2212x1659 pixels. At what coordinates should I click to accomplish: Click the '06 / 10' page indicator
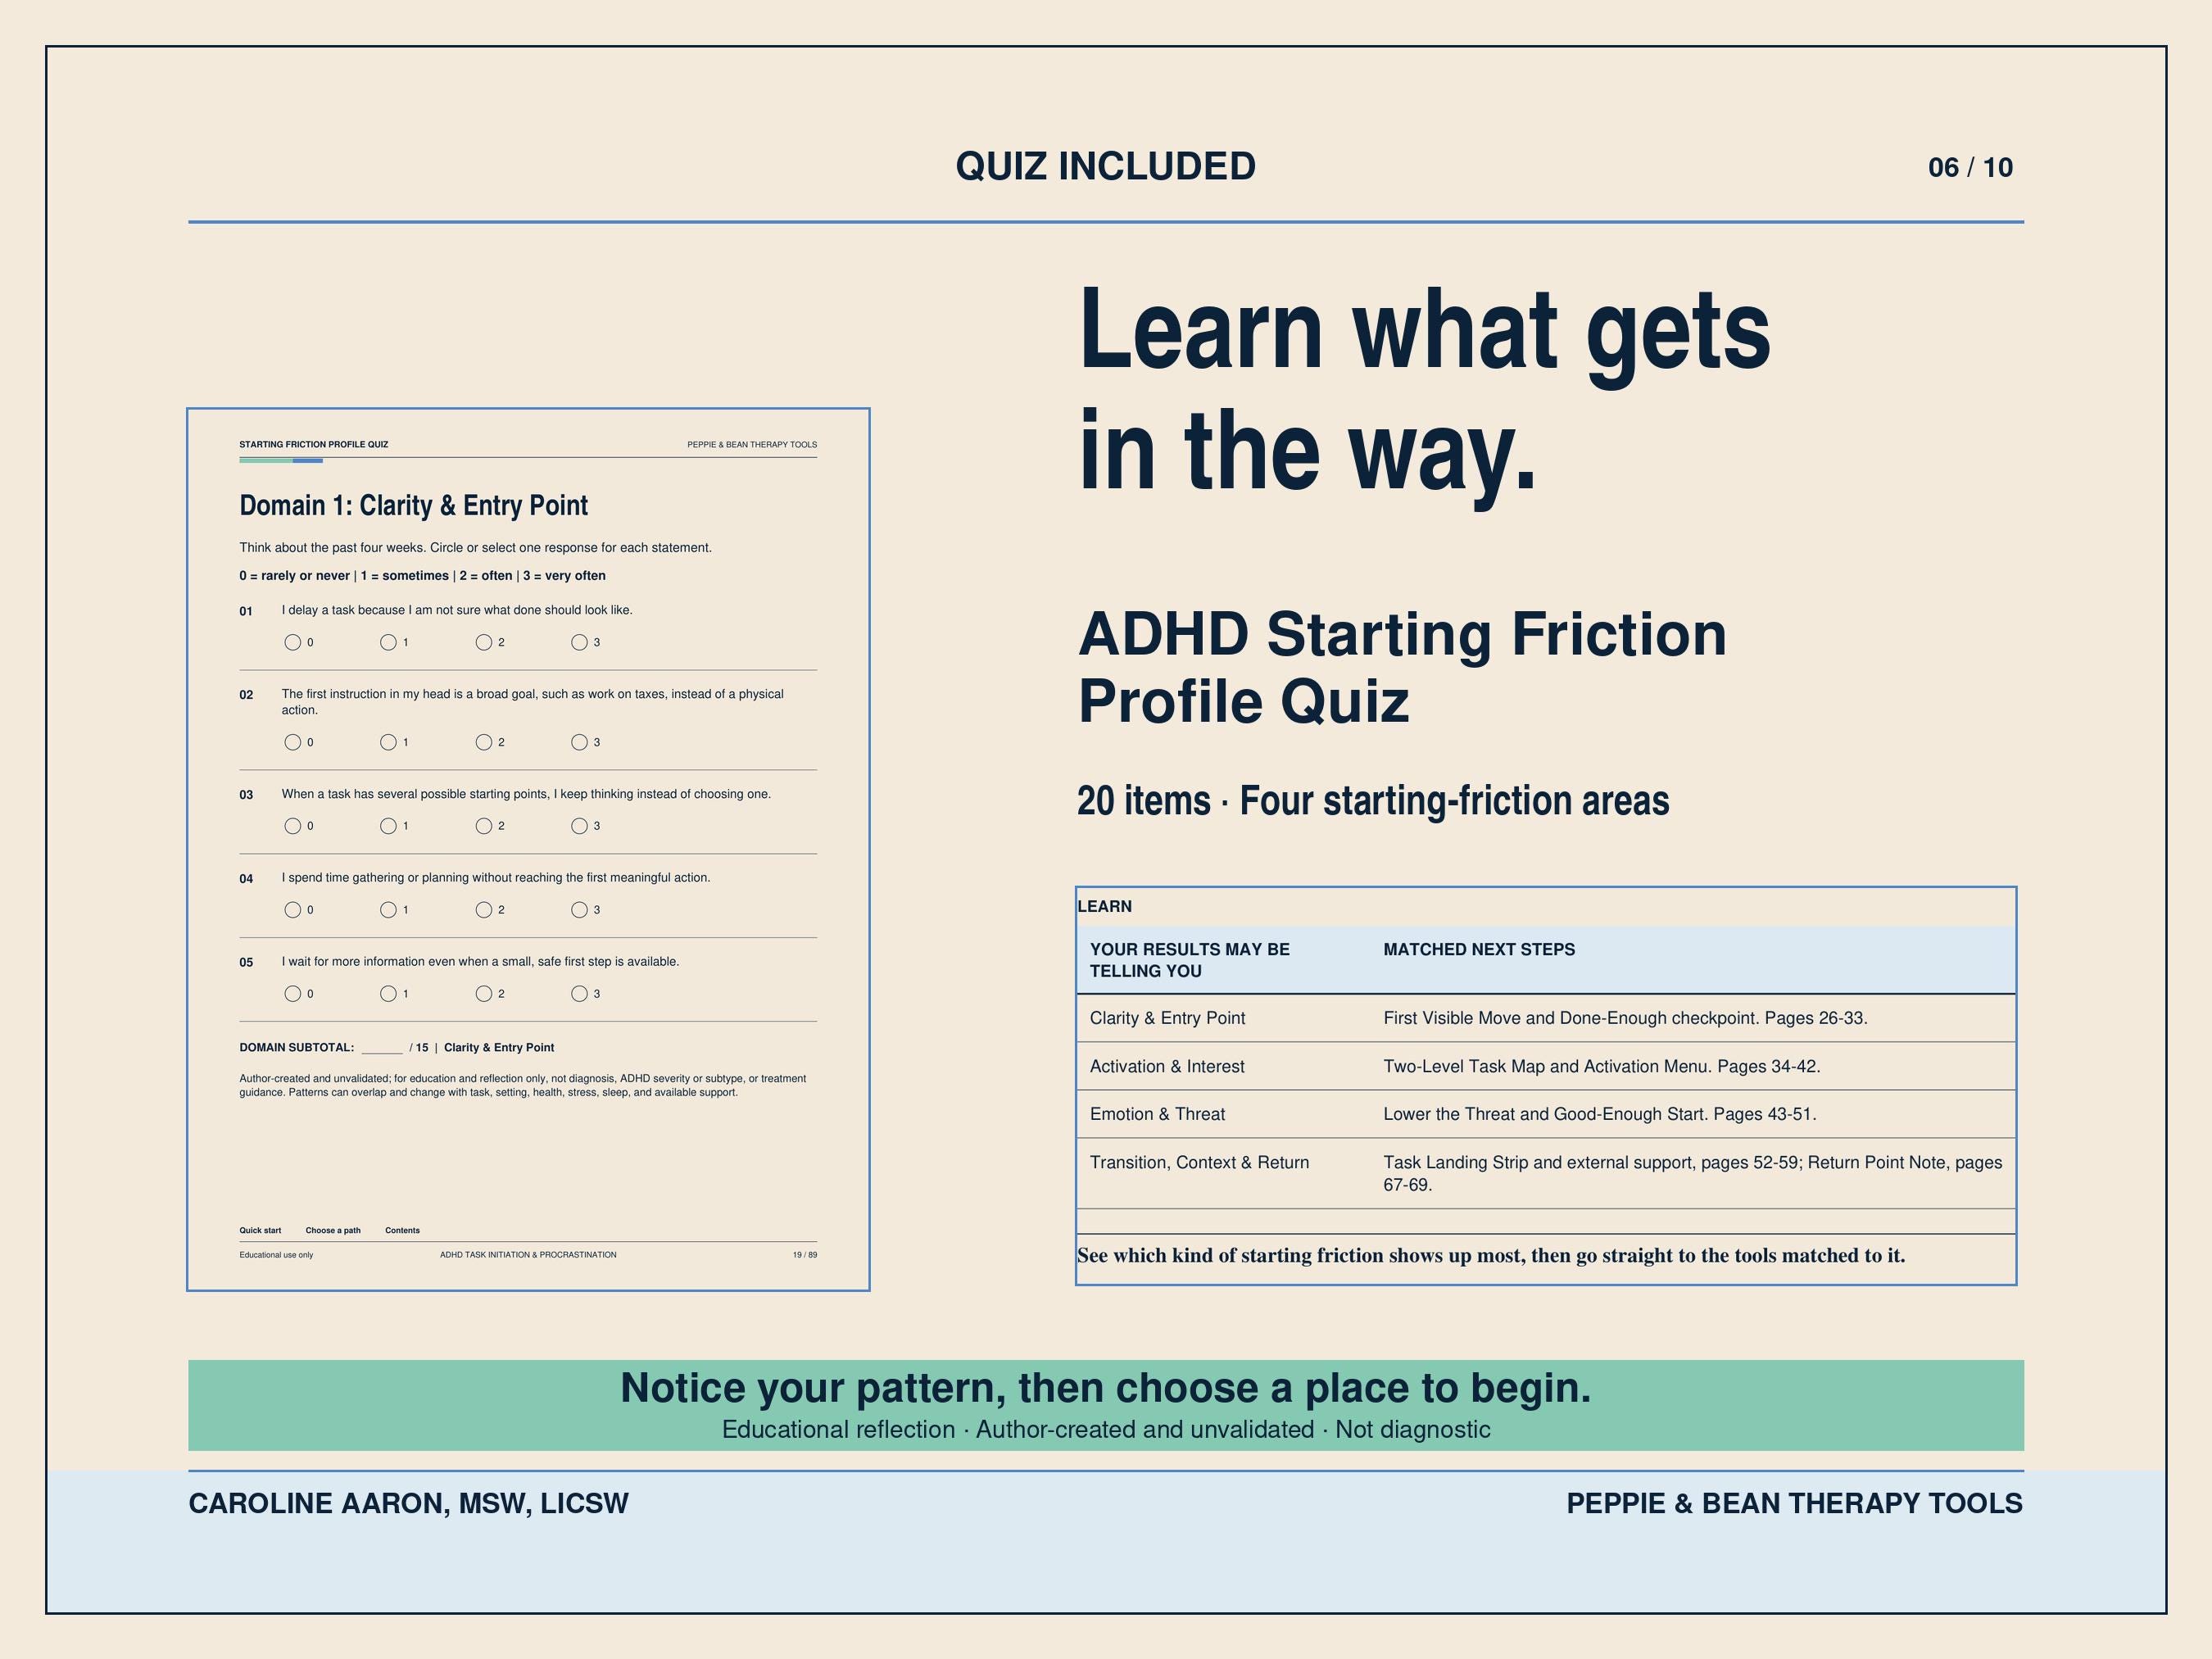[1970, 167]
